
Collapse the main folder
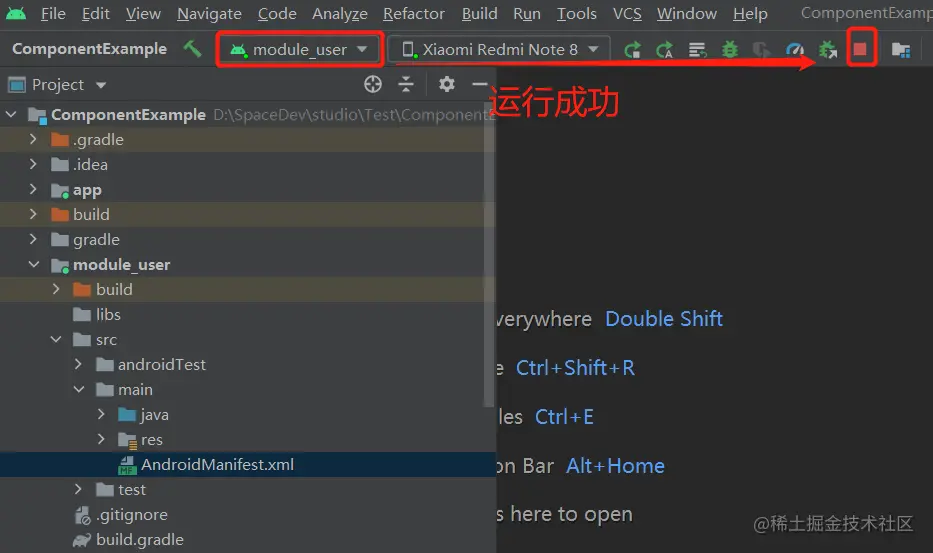[x=79, y=389]
